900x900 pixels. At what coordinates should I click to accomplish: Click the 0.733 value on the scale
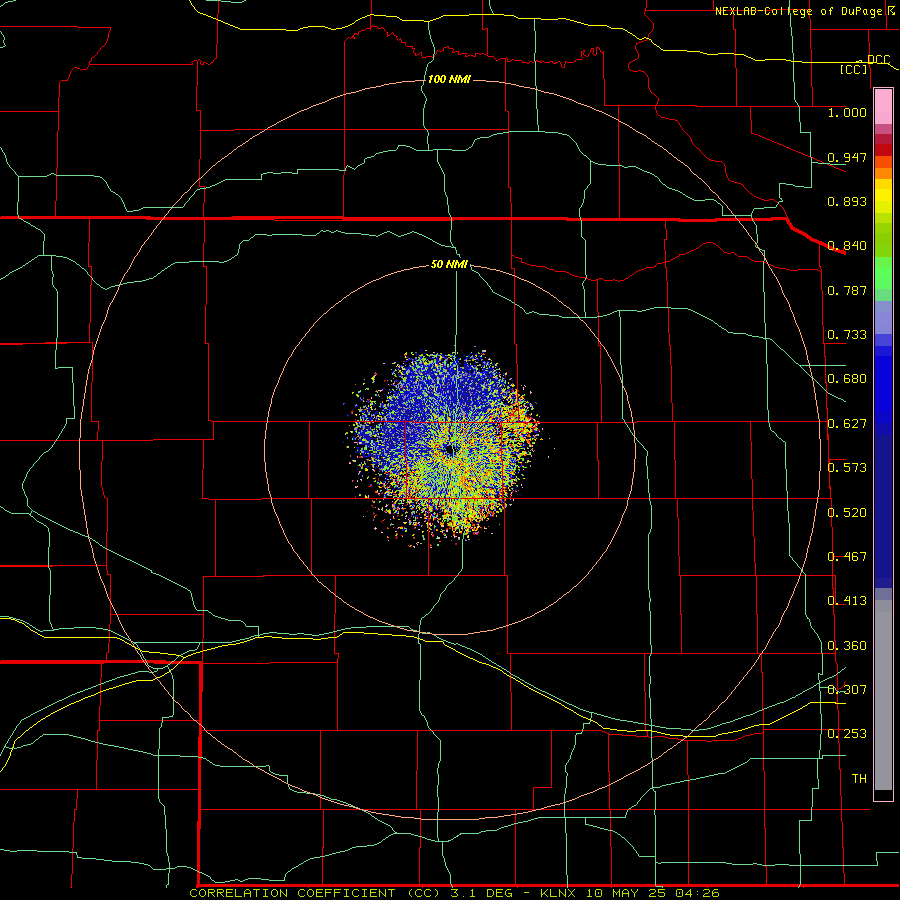[x=847, y=335]
